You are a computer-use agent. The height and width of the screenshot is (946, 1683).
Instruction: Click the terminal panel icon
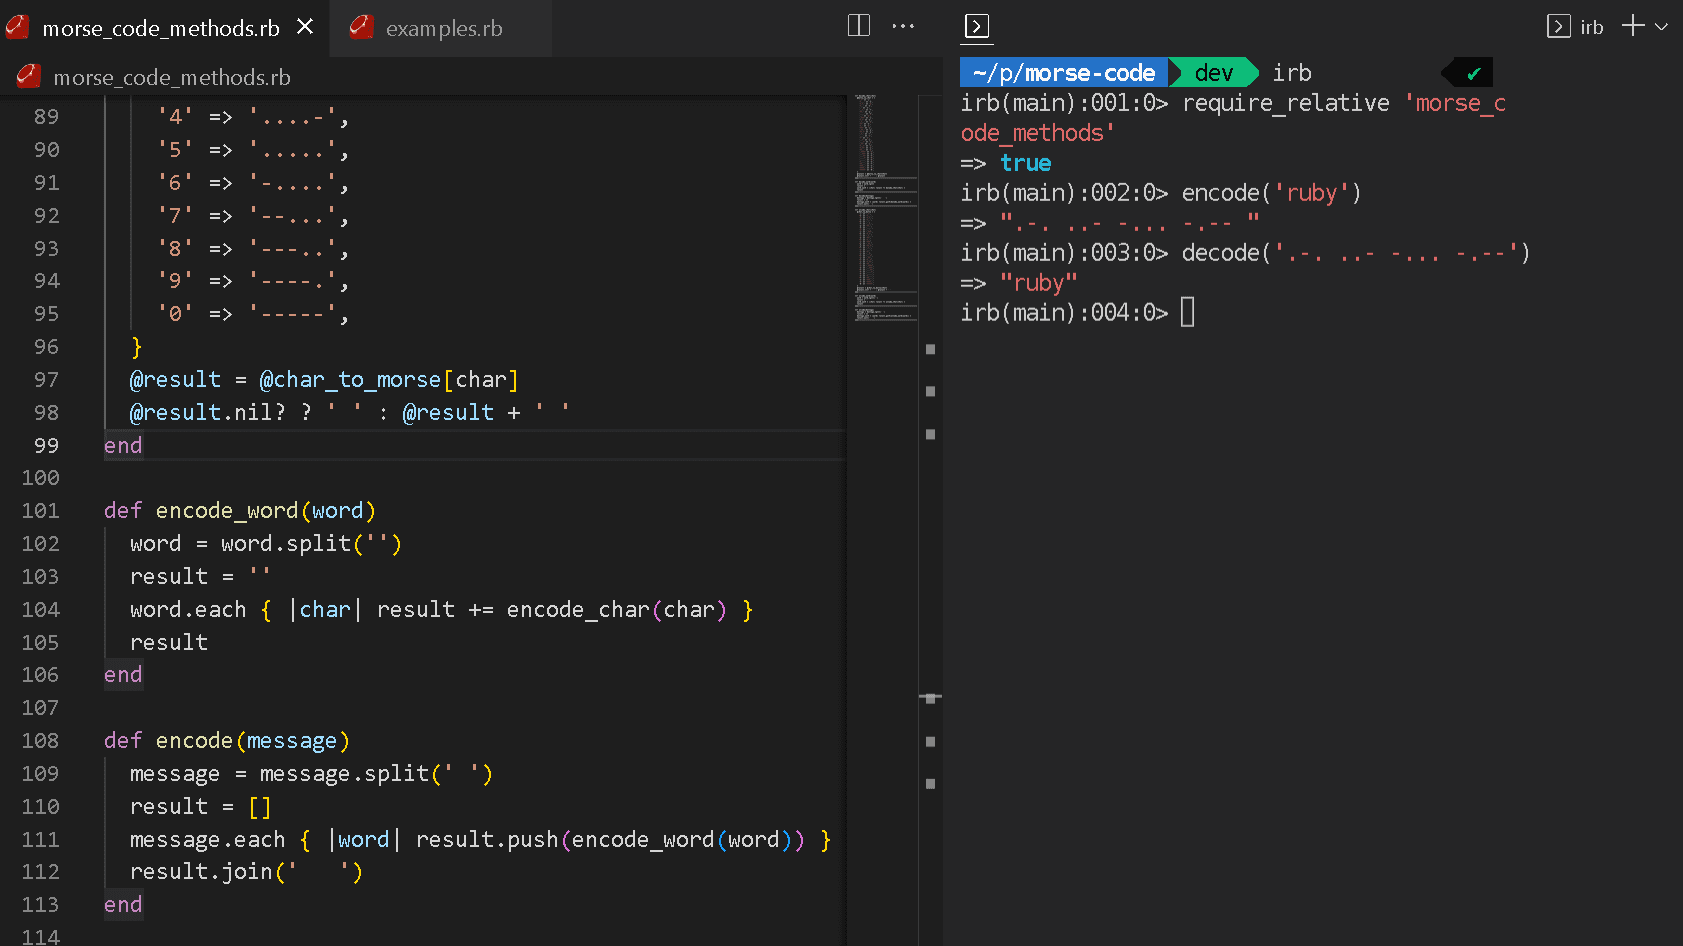pyautogui.click(x=977, y=27)
